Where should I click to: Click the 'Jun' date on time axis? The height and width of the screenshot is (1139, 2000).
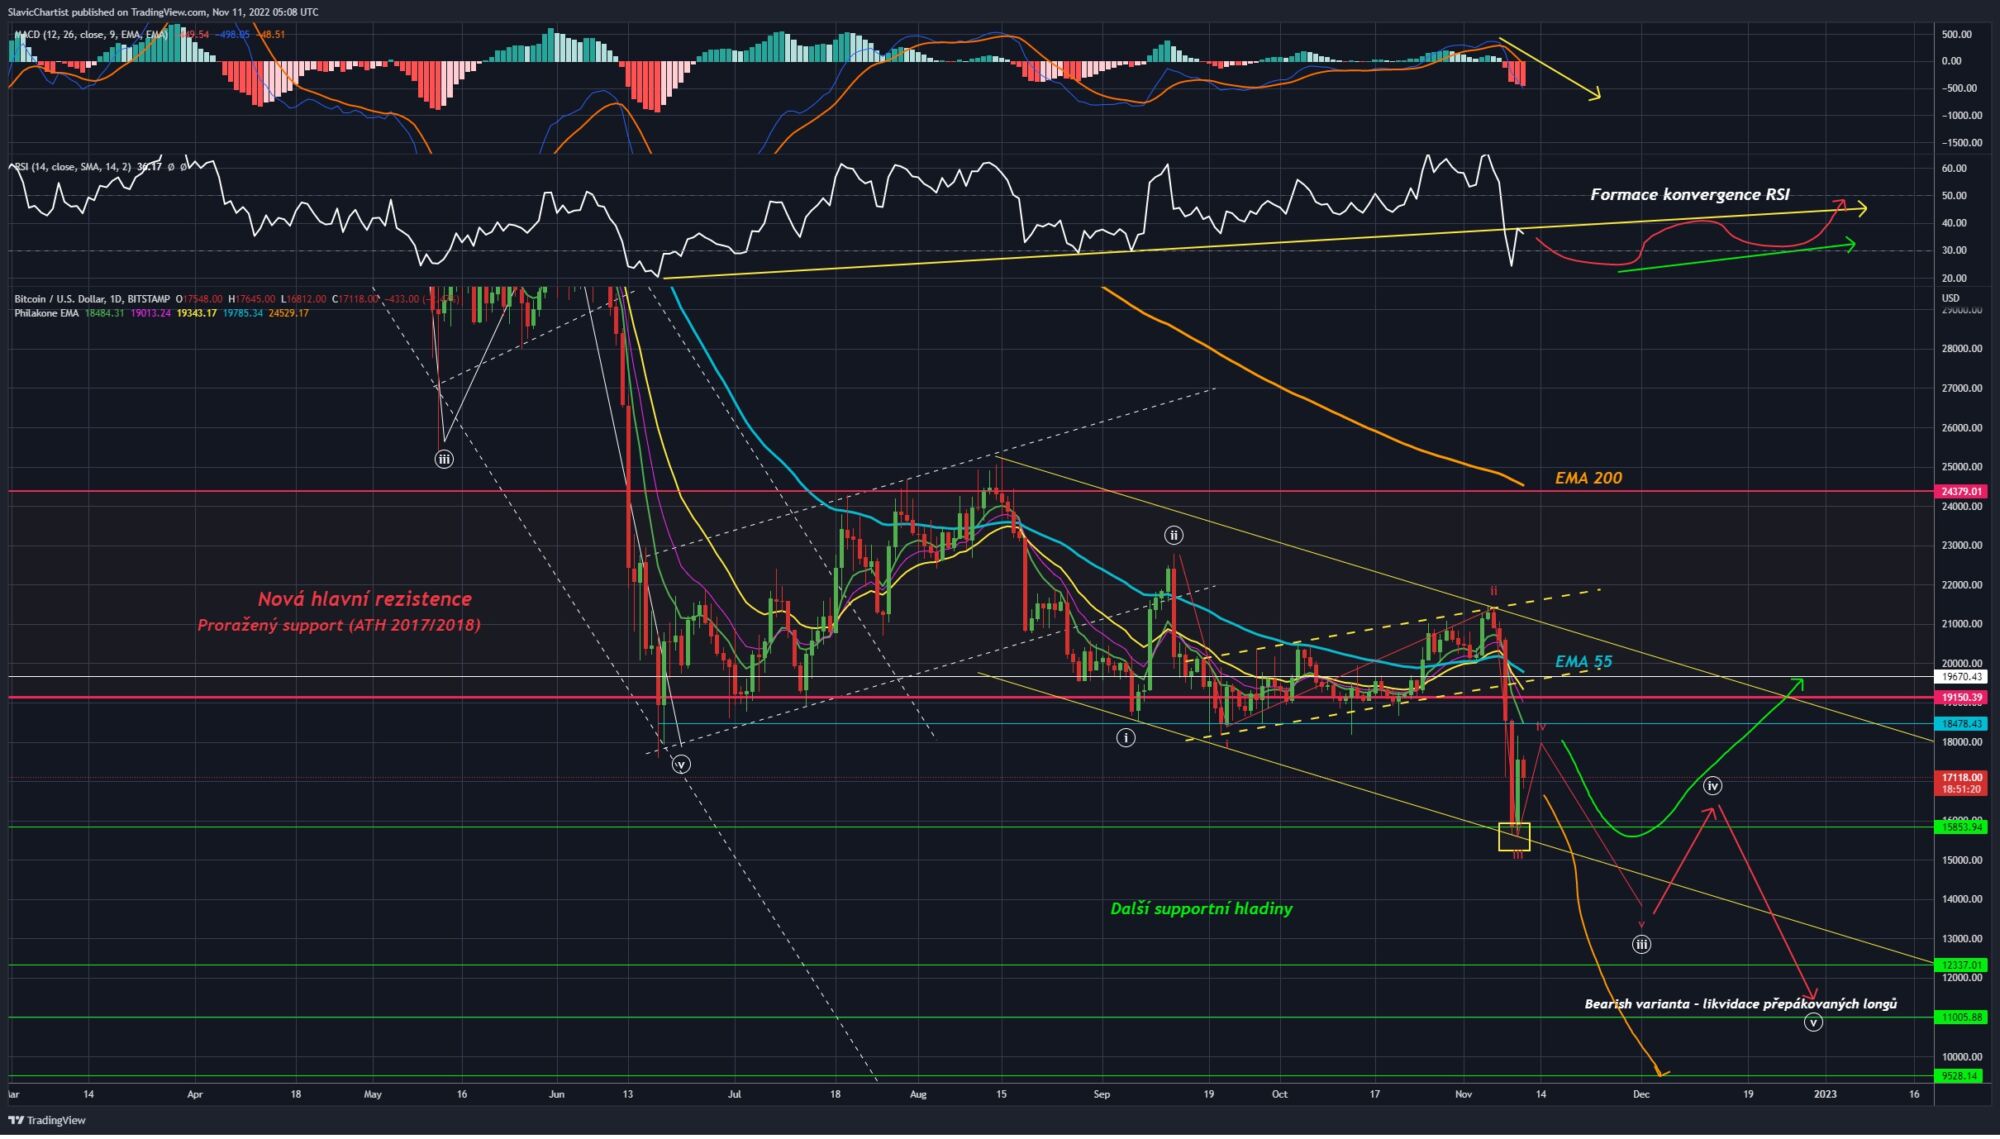pos(557,1094)
